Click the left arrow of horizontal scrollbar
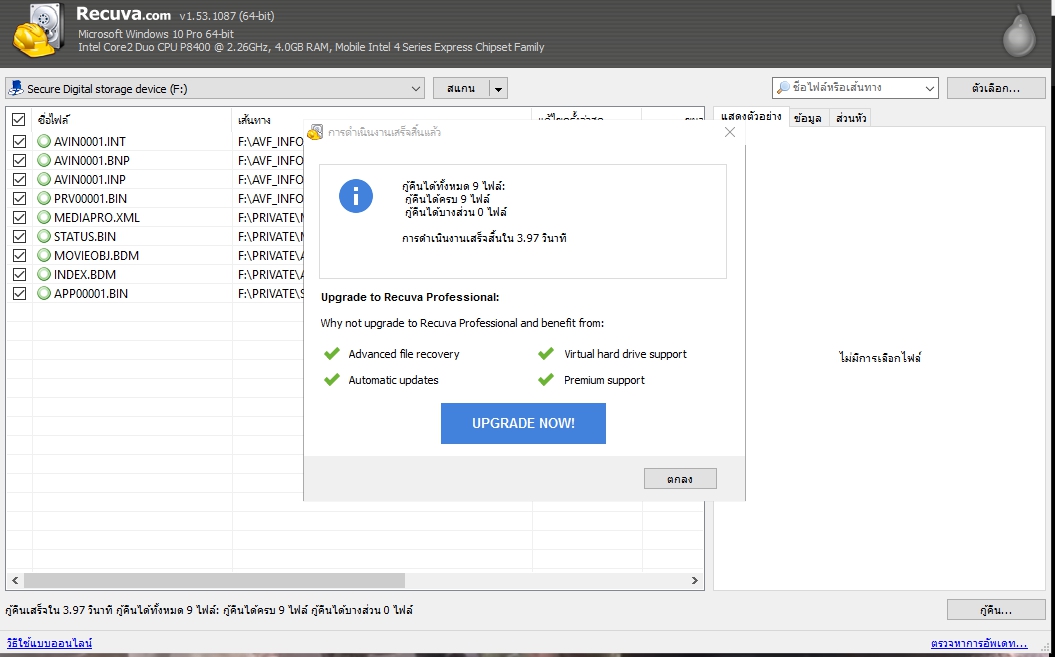 15,580
